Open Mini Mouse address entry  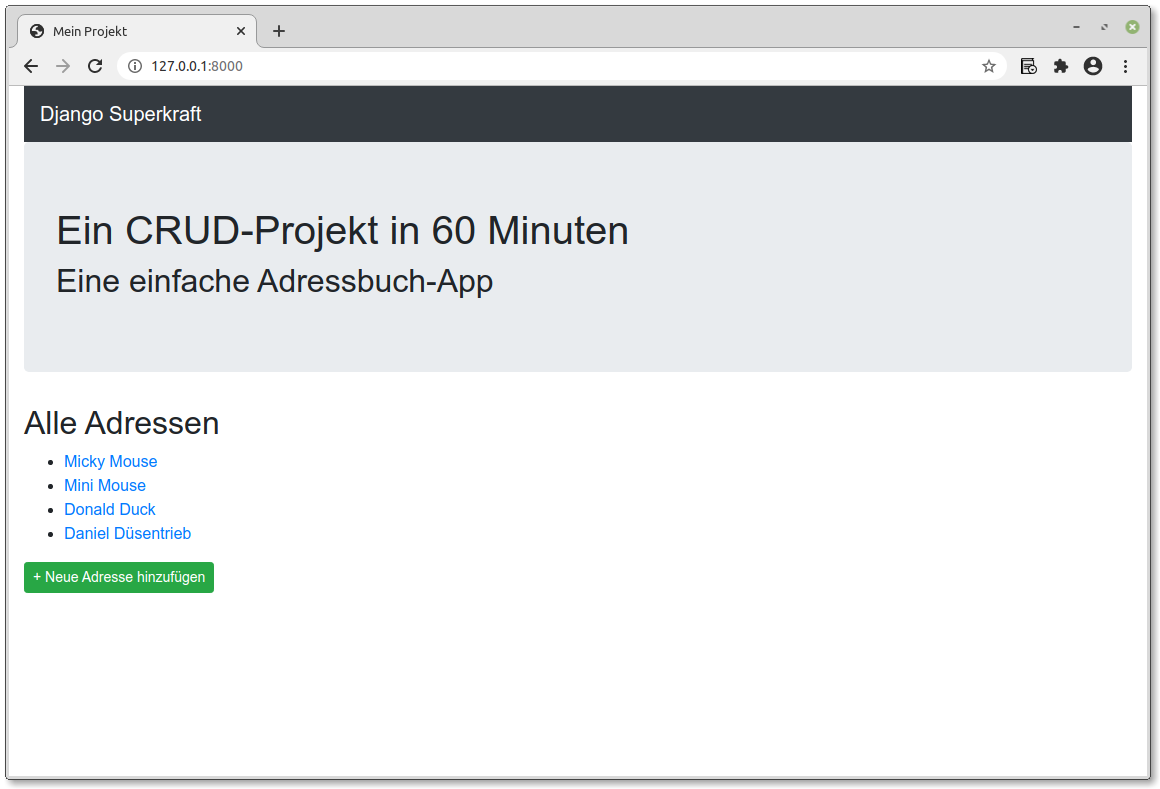tap(105, 485)
